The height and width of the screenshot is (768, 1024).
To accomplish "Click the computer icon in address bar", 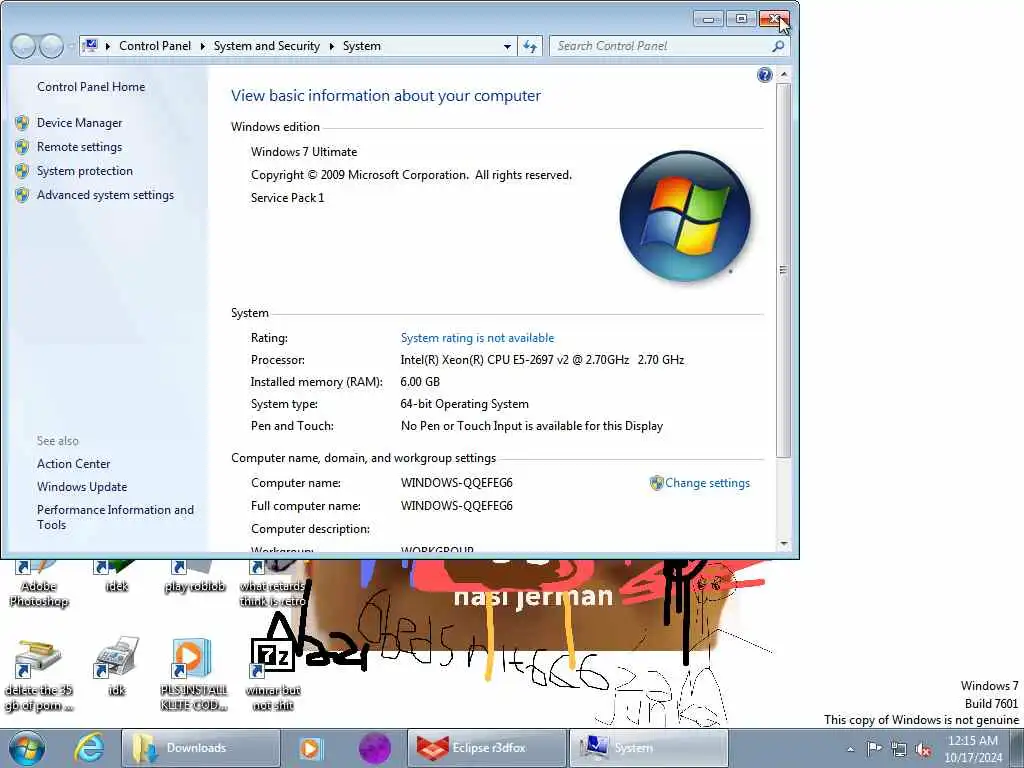I will [x=91, y=46].
